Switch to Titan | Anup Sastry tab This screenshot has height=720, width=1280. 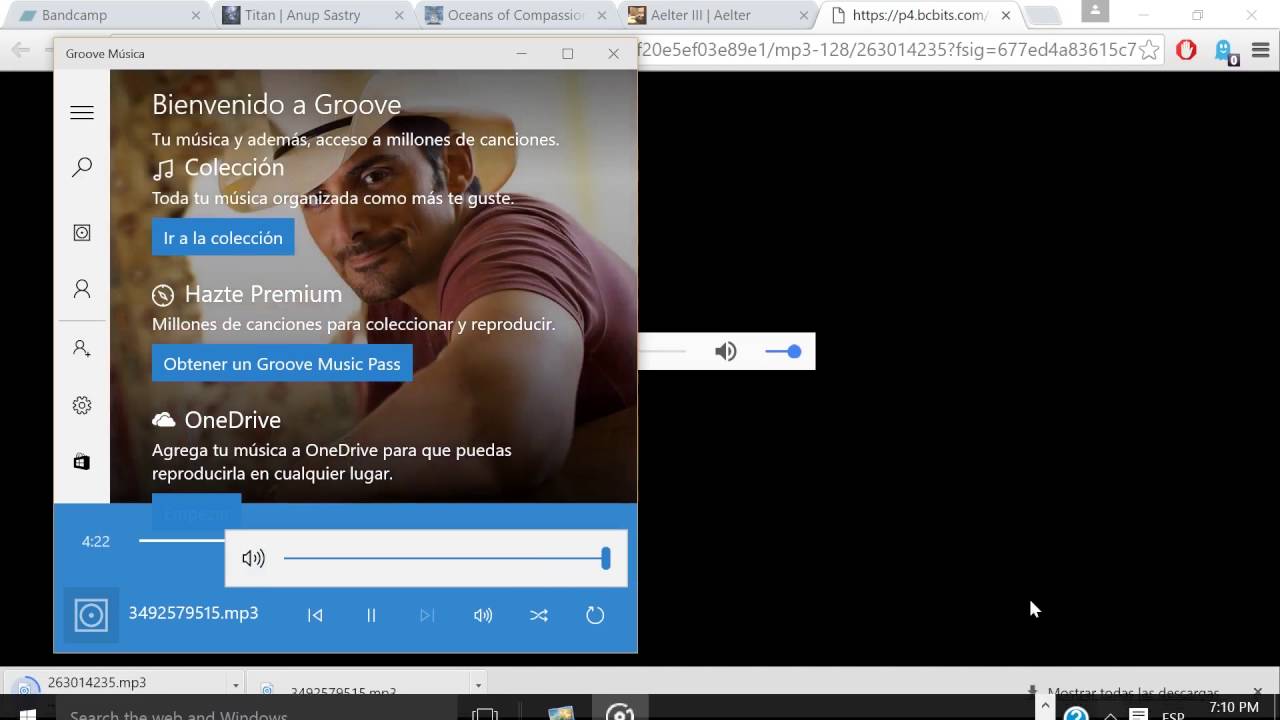311,15
